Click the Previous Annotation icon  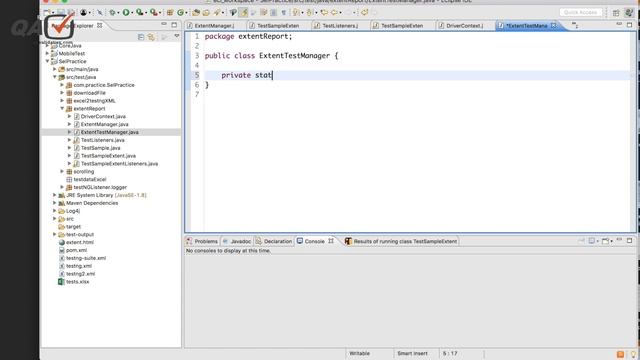click(x=309, y=12)
